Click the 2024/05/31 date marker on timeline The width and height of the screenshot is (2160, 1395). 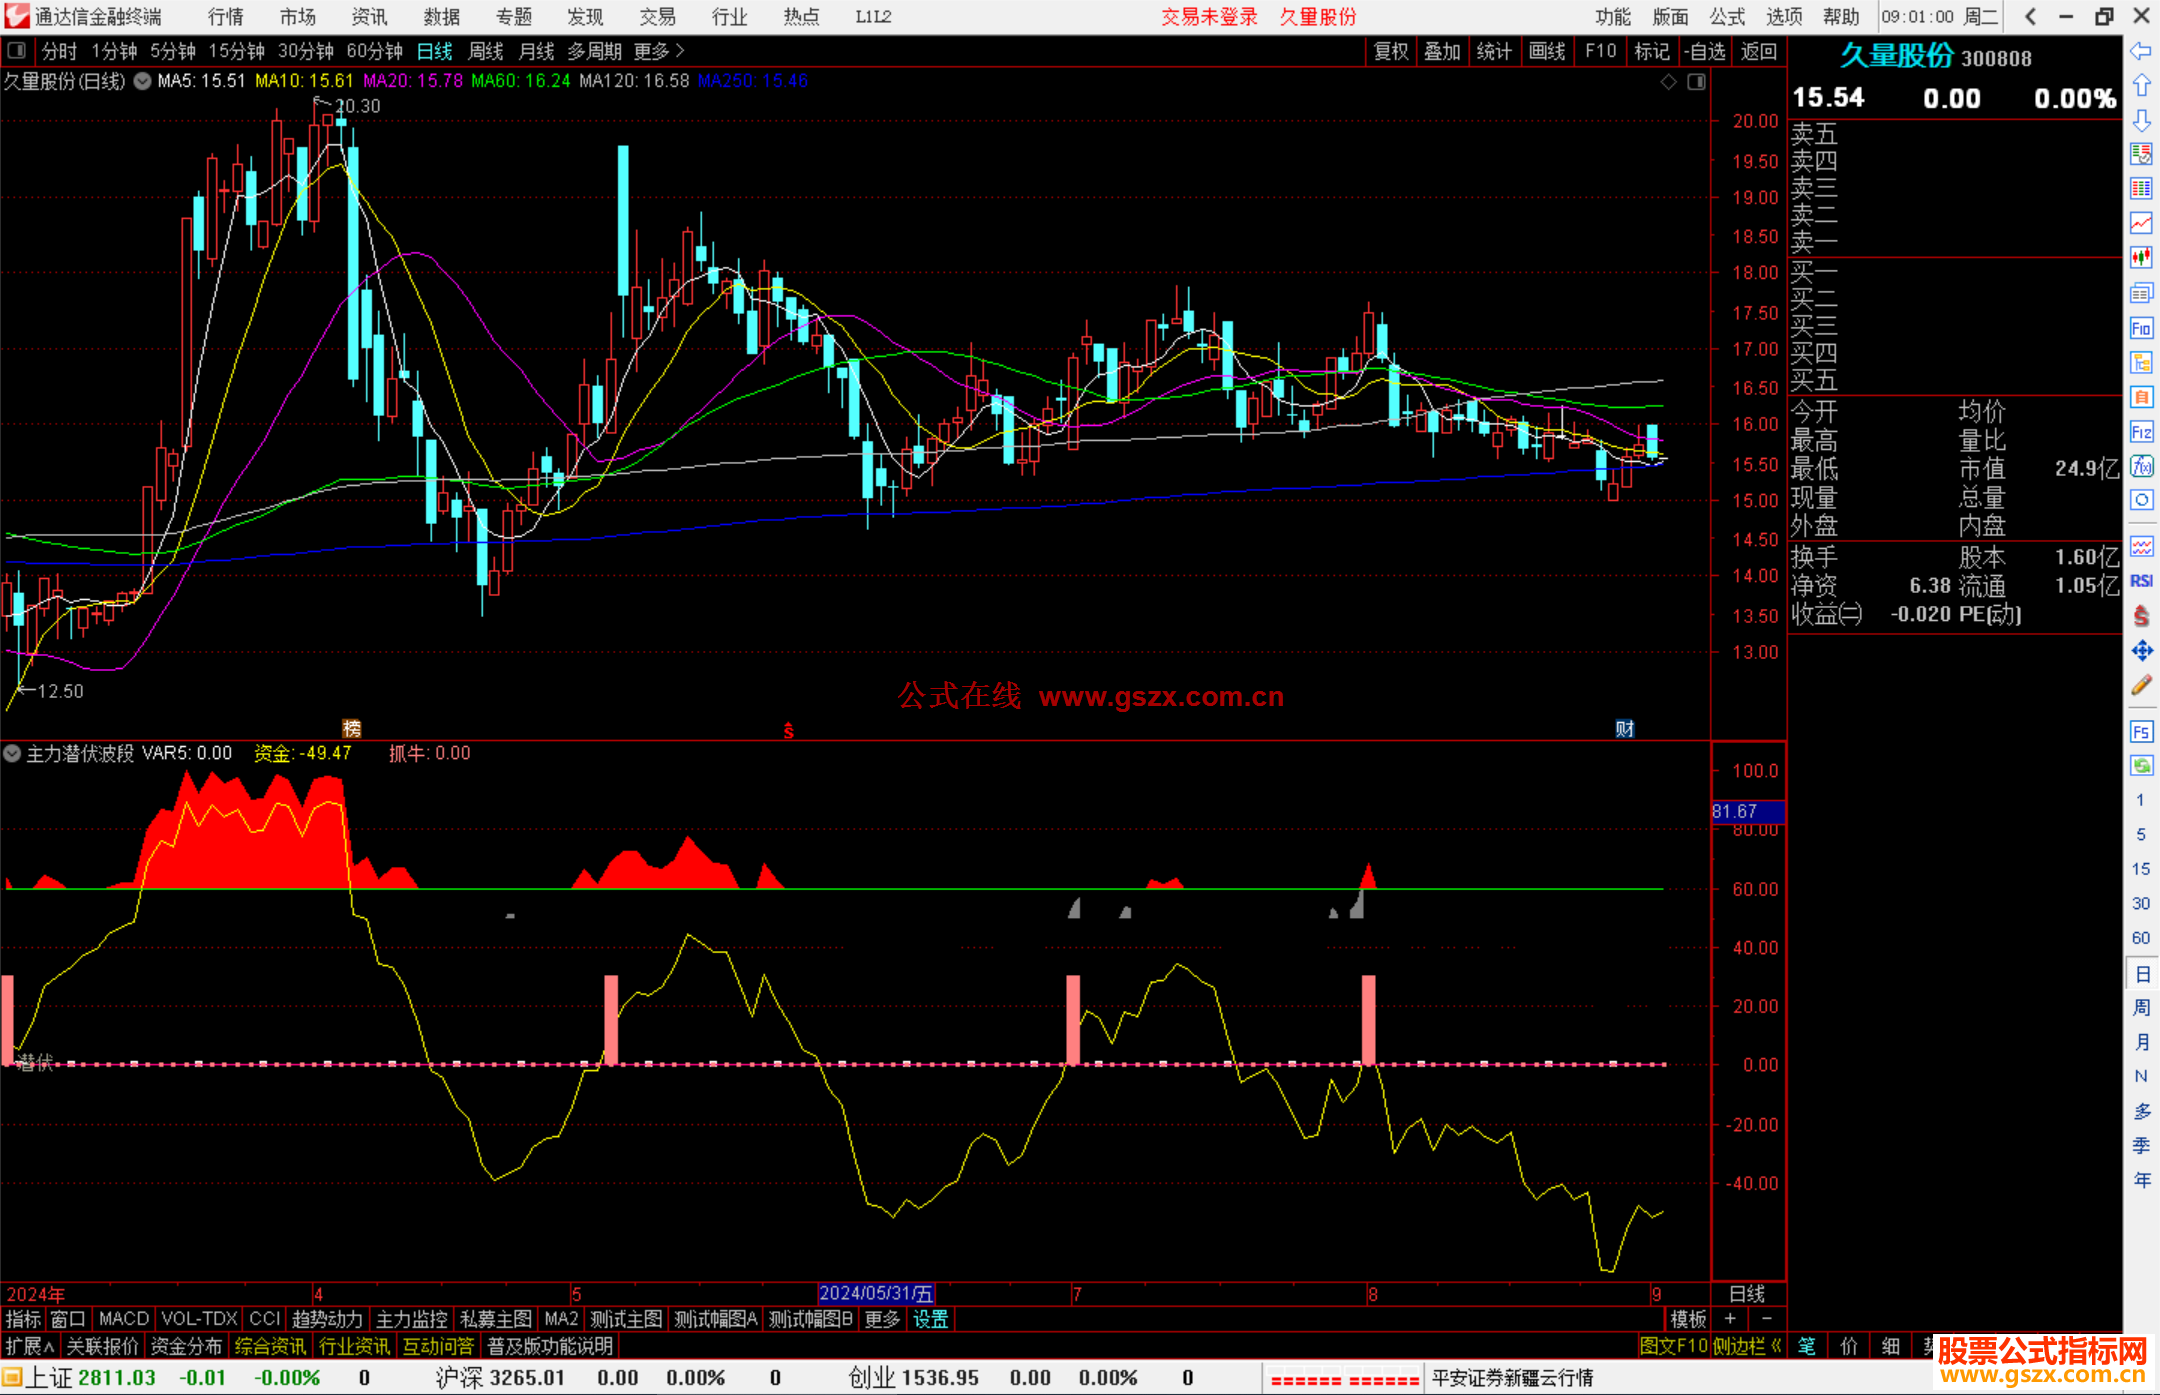point(876,1293)
